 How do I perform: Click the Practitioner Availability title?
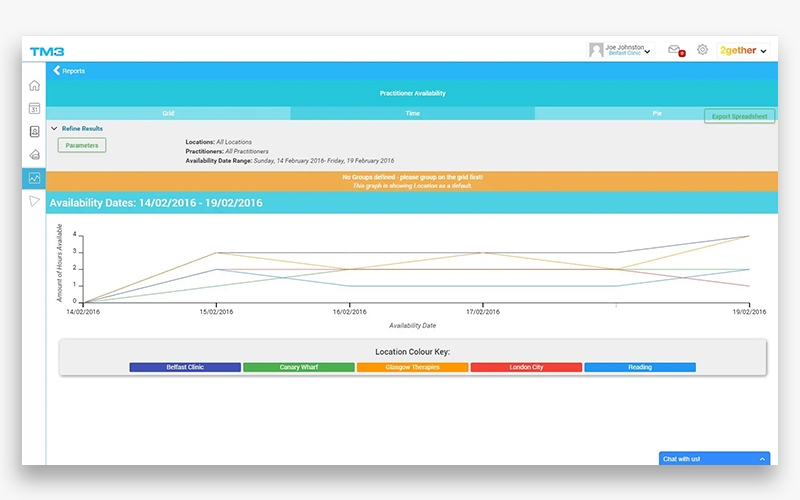click(412, 93)
